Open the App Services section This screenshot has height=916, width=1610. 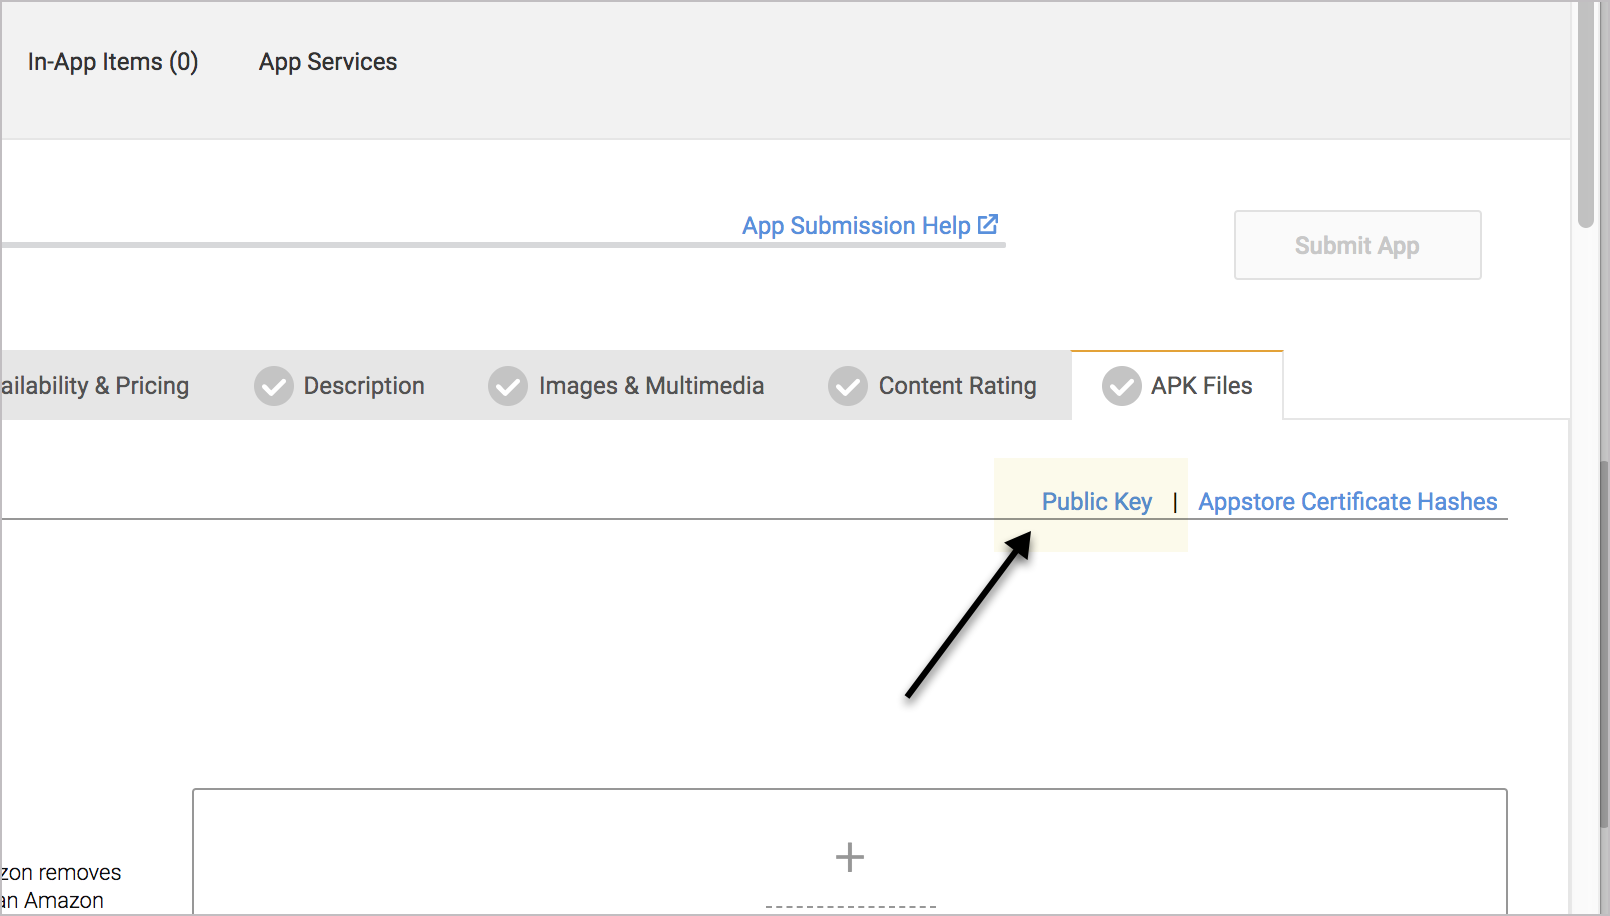(x=328, y=62)
